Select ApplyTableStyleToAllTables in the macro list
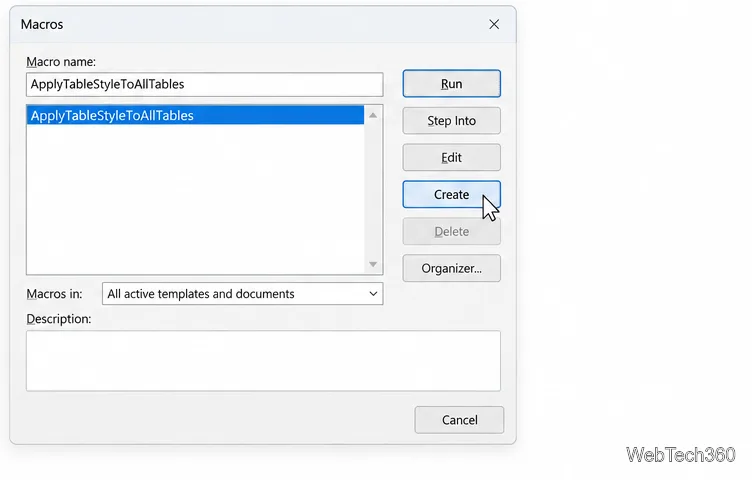The width and height of the screenshot is (752, 480). click(195, 116)
